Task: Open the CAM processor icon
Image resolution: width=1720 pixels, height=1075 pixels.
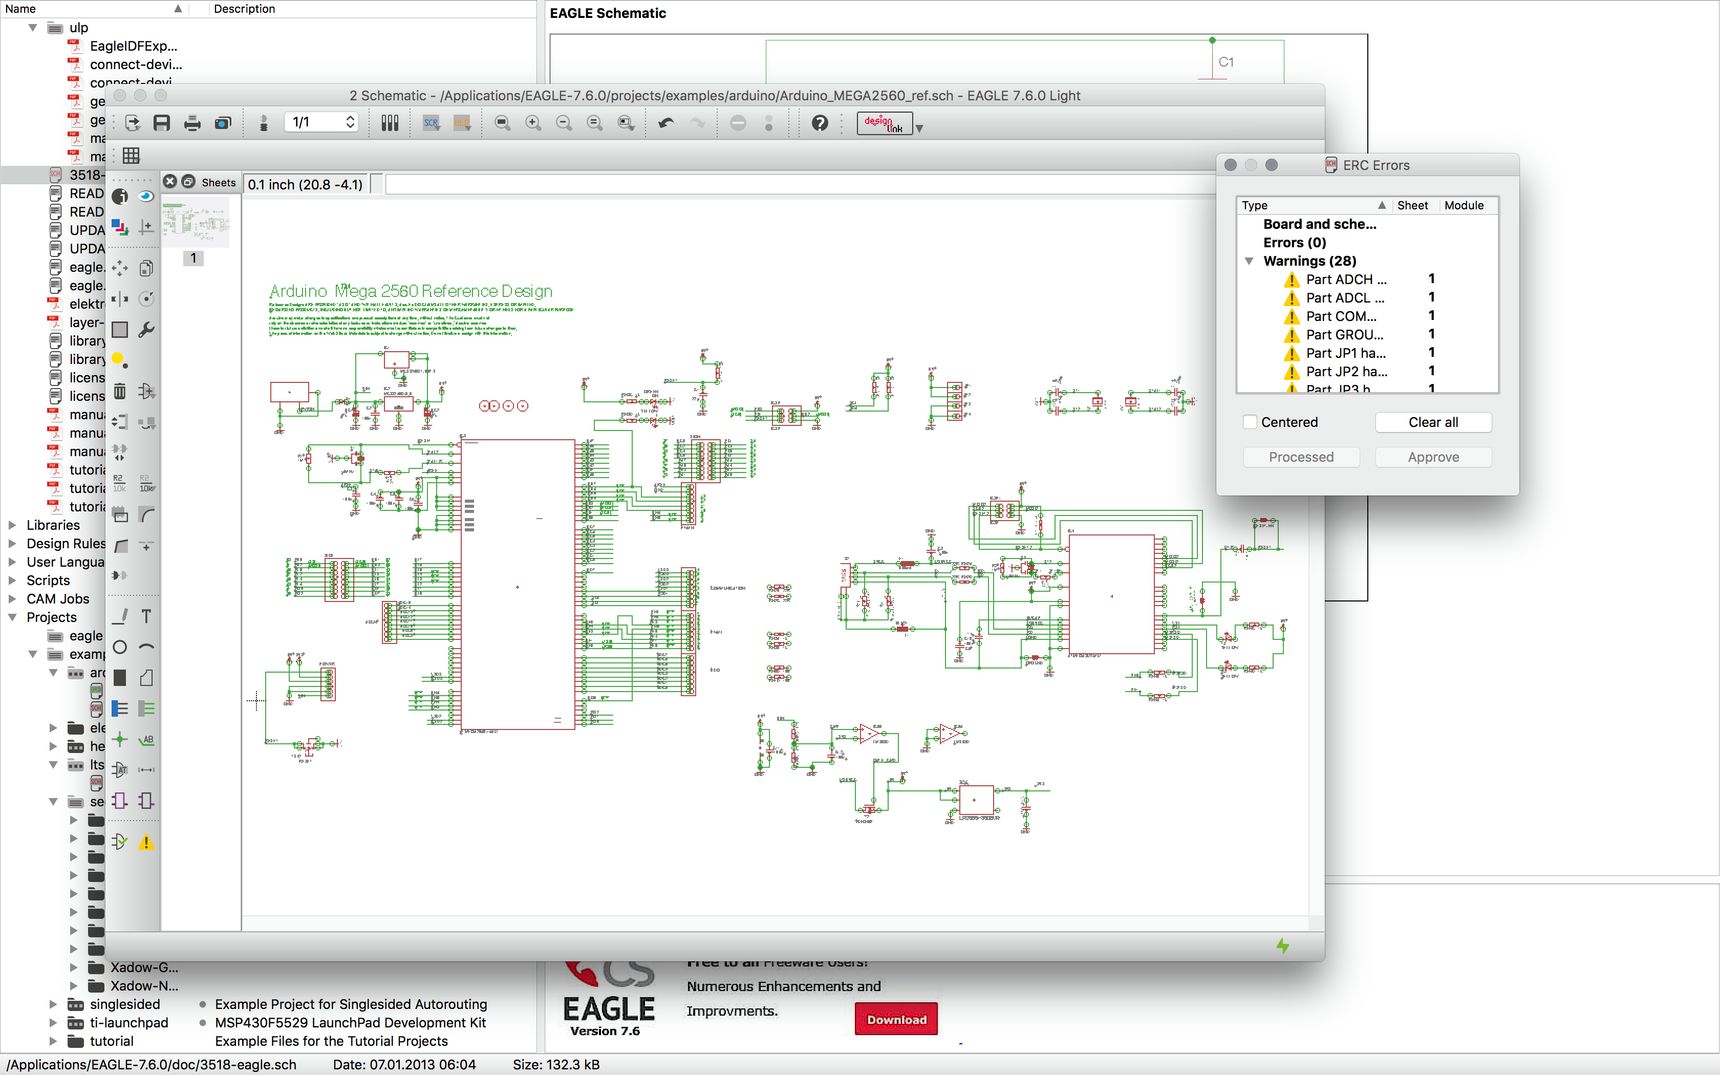Action: 223,123
